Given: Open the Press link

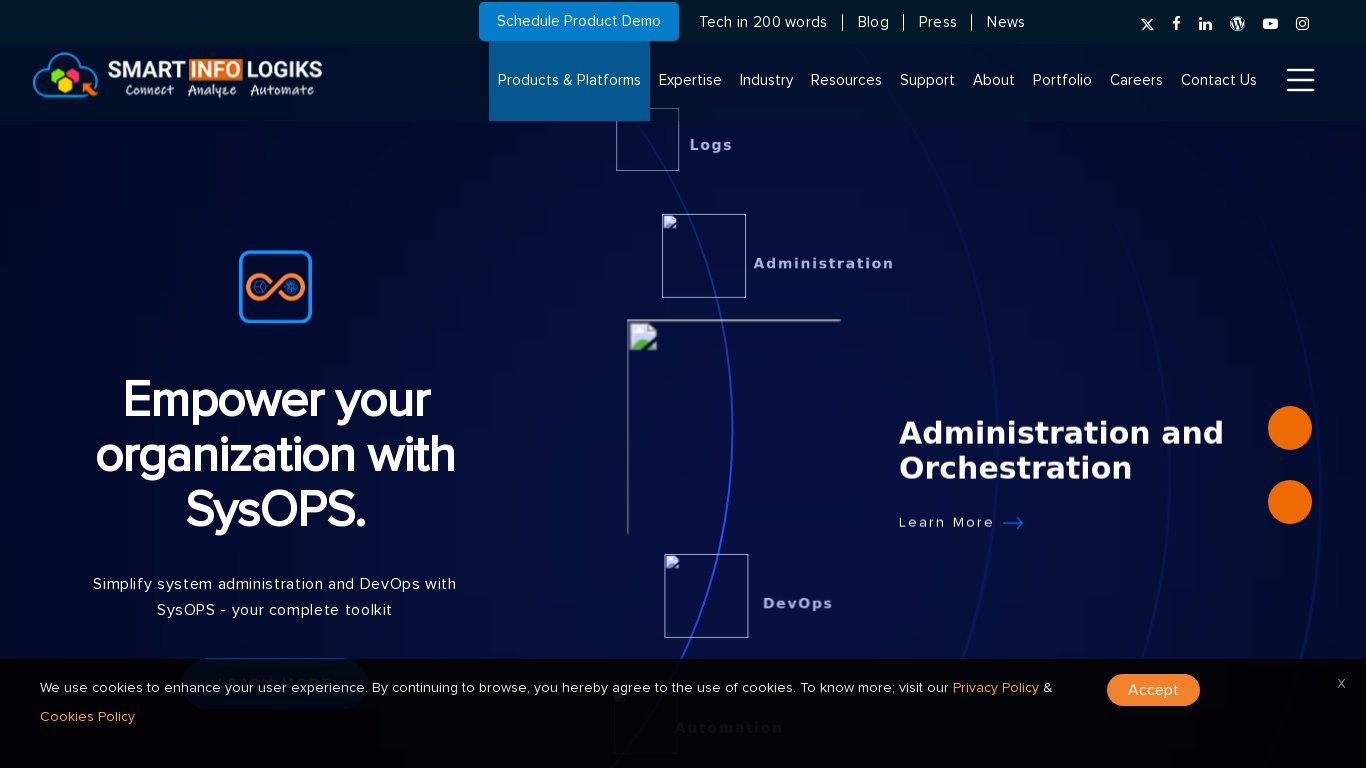Looking at the screenshot, I should pos(938,22).
